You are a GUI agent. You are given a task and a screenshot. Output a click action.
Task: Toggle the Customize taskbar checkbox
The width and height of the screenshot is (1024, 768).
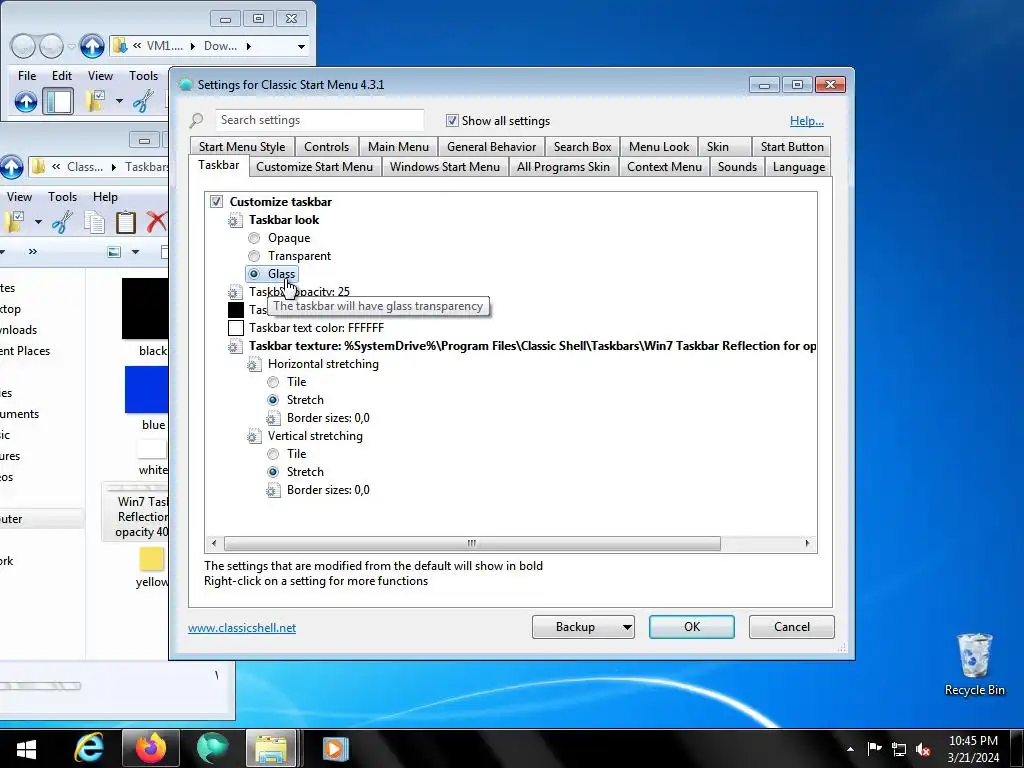(216, 202)
